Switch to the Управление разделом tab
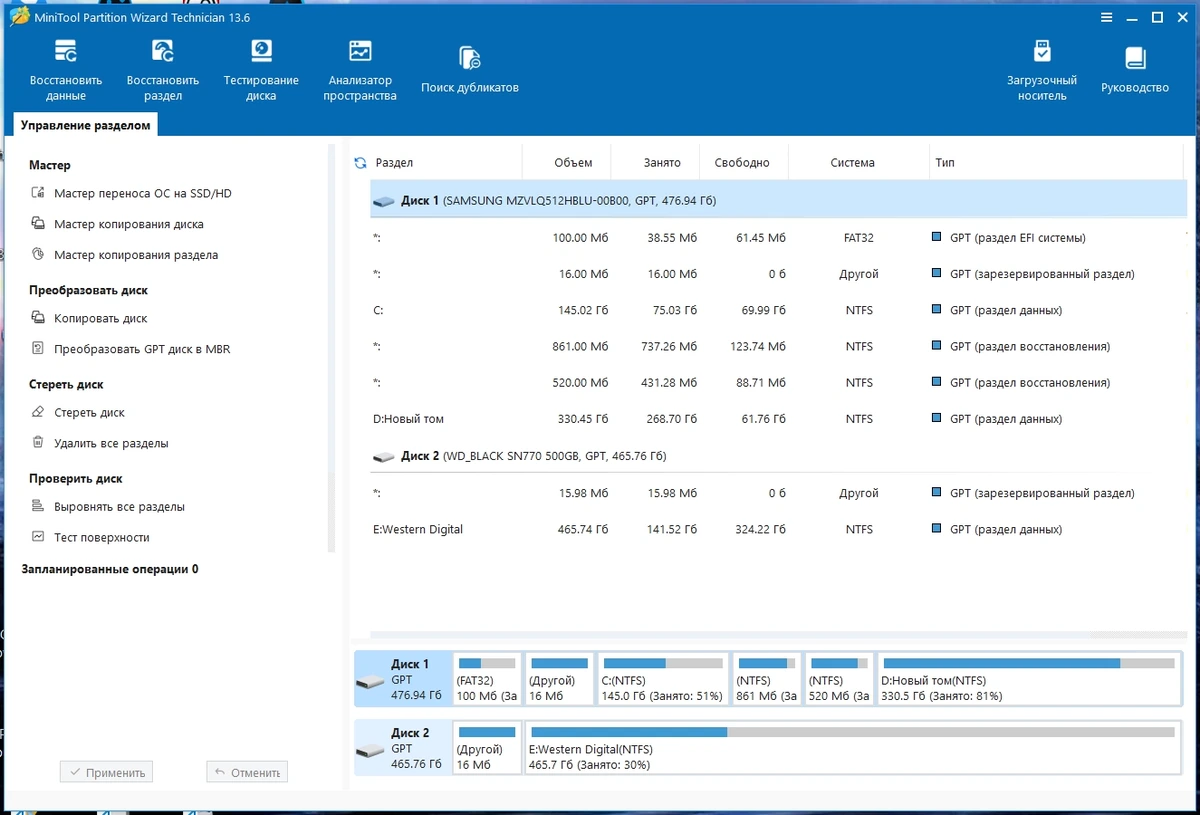The width and height of the screenshot is (1200, 815). click(86, 125)
